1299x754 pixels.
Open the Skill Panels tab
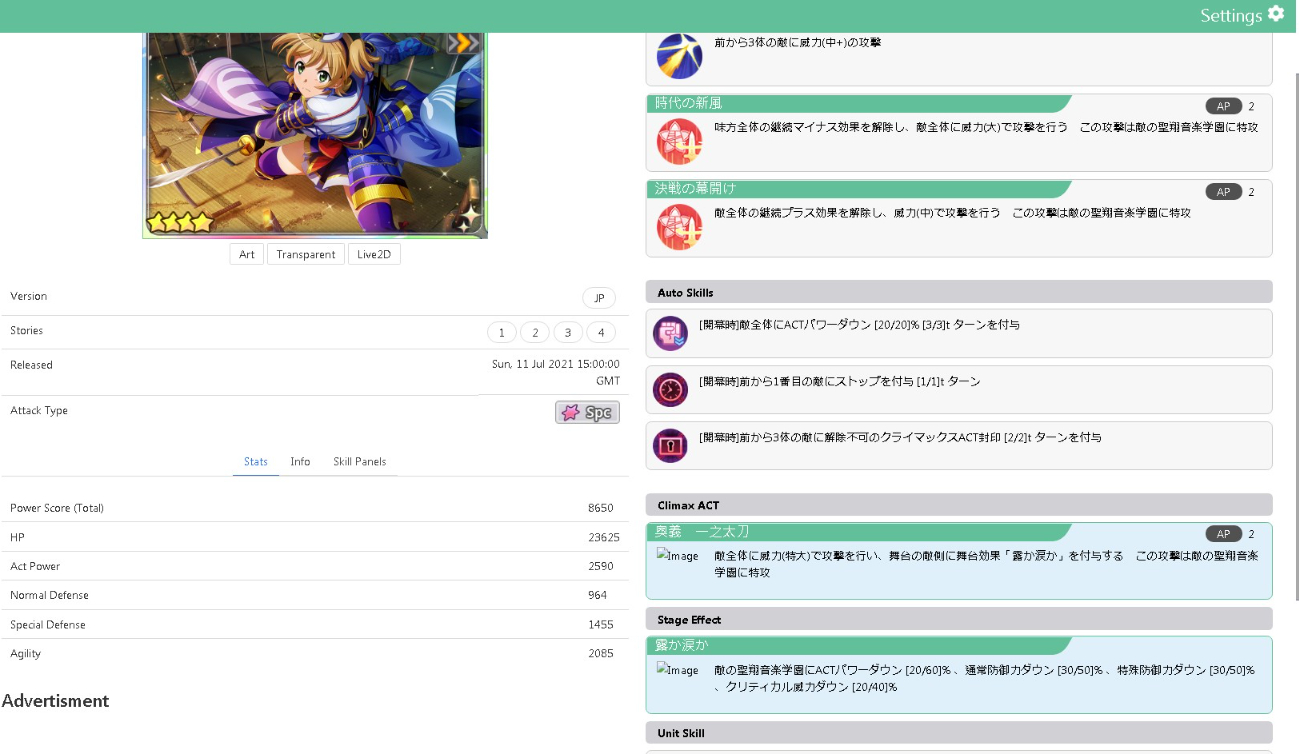pyautogui.click(x=359, y=462)
